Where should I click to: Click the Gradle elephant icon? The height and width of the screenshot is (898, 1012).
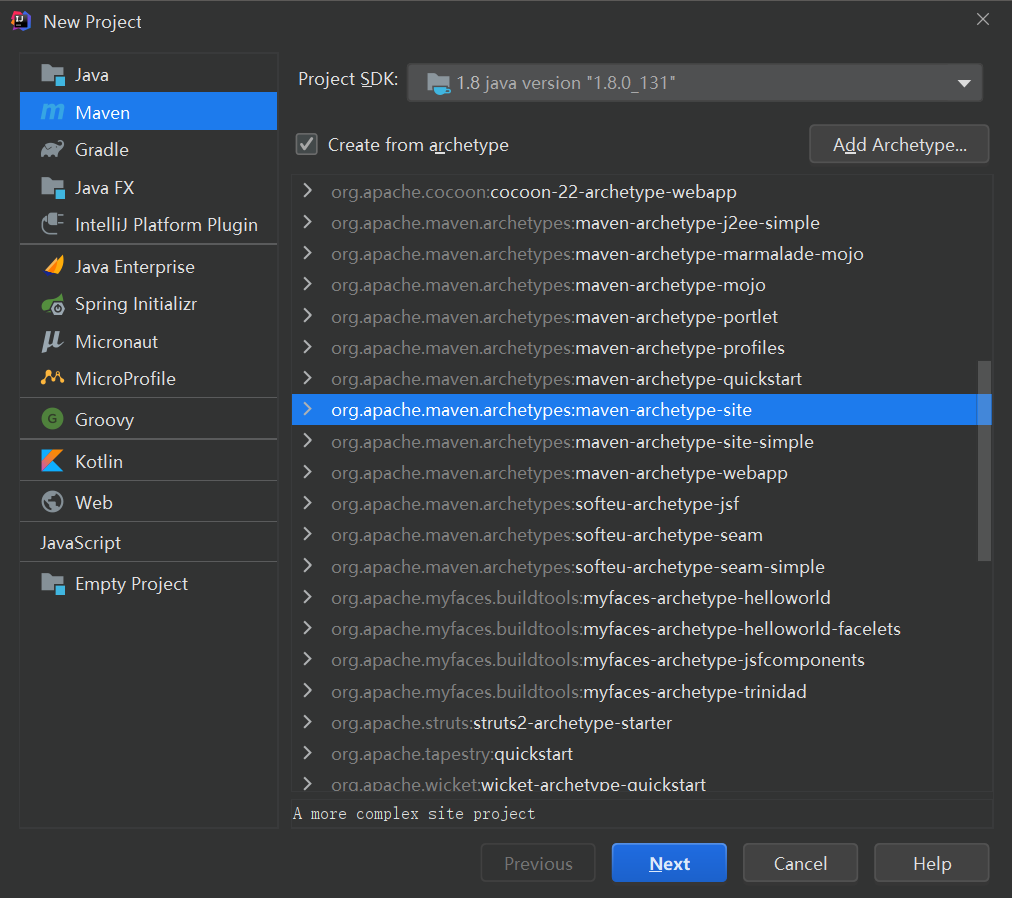coord(53,149)
